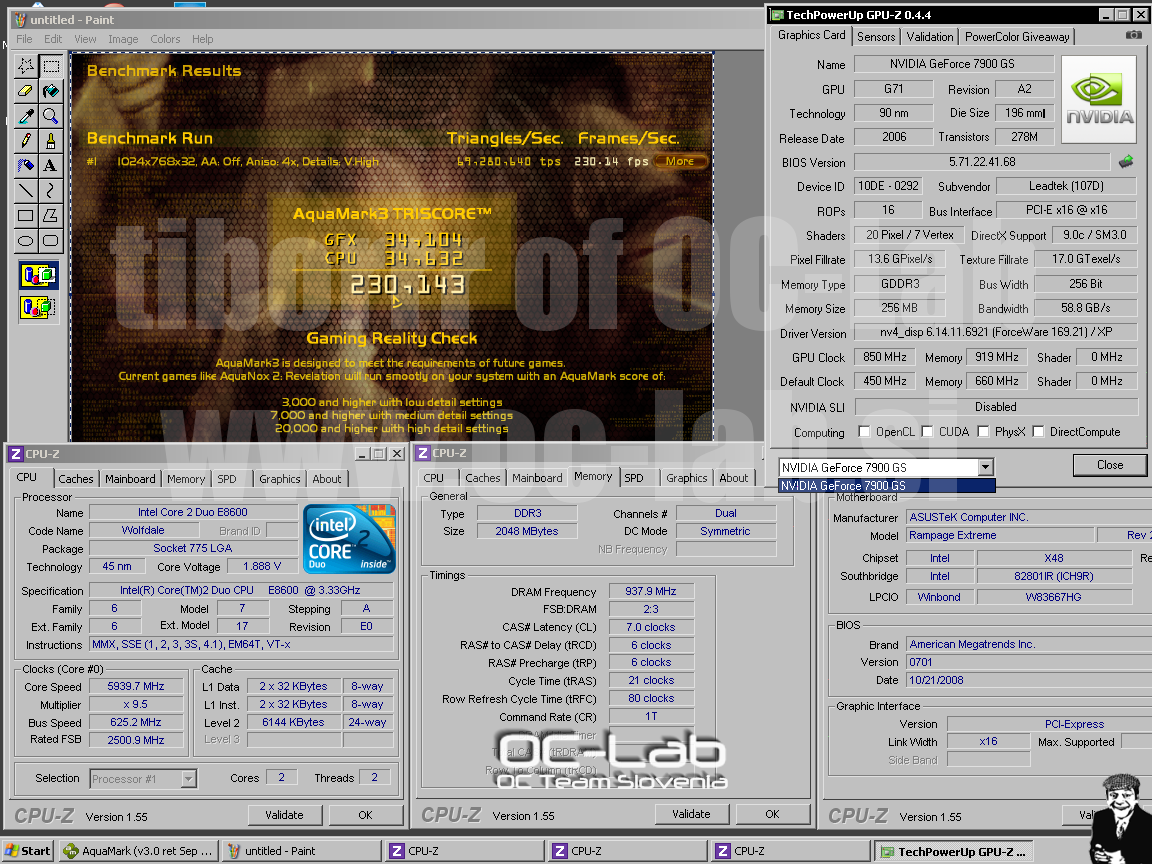Click the AquaMark taskbar button
Viewport: 1152px width, 864px height.
point(139,851)
